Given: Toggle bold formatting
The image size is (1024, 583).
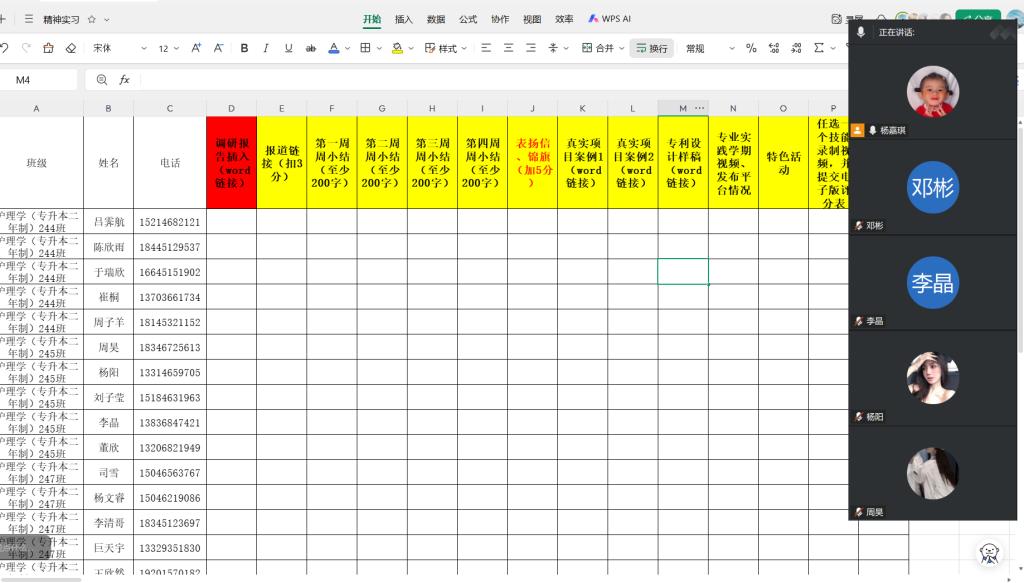Looking at the screenshot, I should (x=245, y=48).
